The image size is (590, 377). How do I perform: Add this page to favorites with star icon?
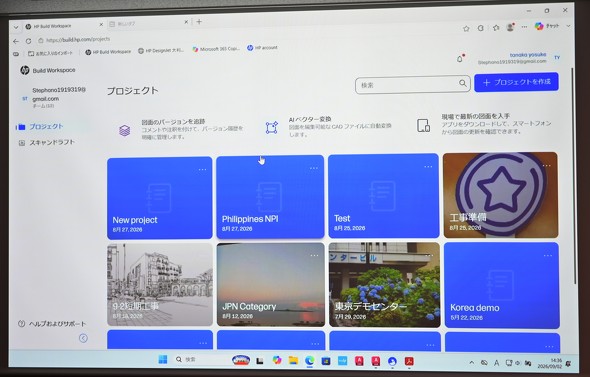[466, 28]
